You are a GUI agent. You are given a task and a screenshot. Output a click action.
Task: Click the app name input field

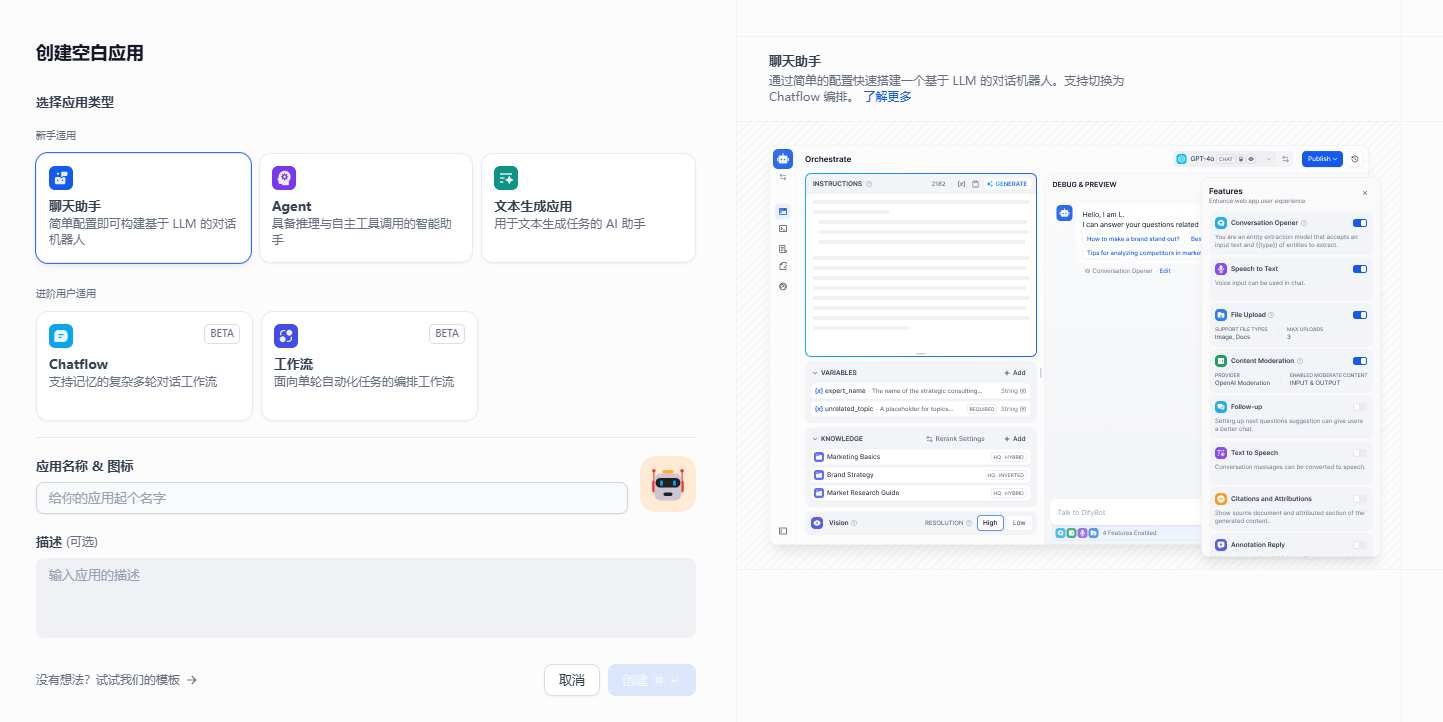330,497
